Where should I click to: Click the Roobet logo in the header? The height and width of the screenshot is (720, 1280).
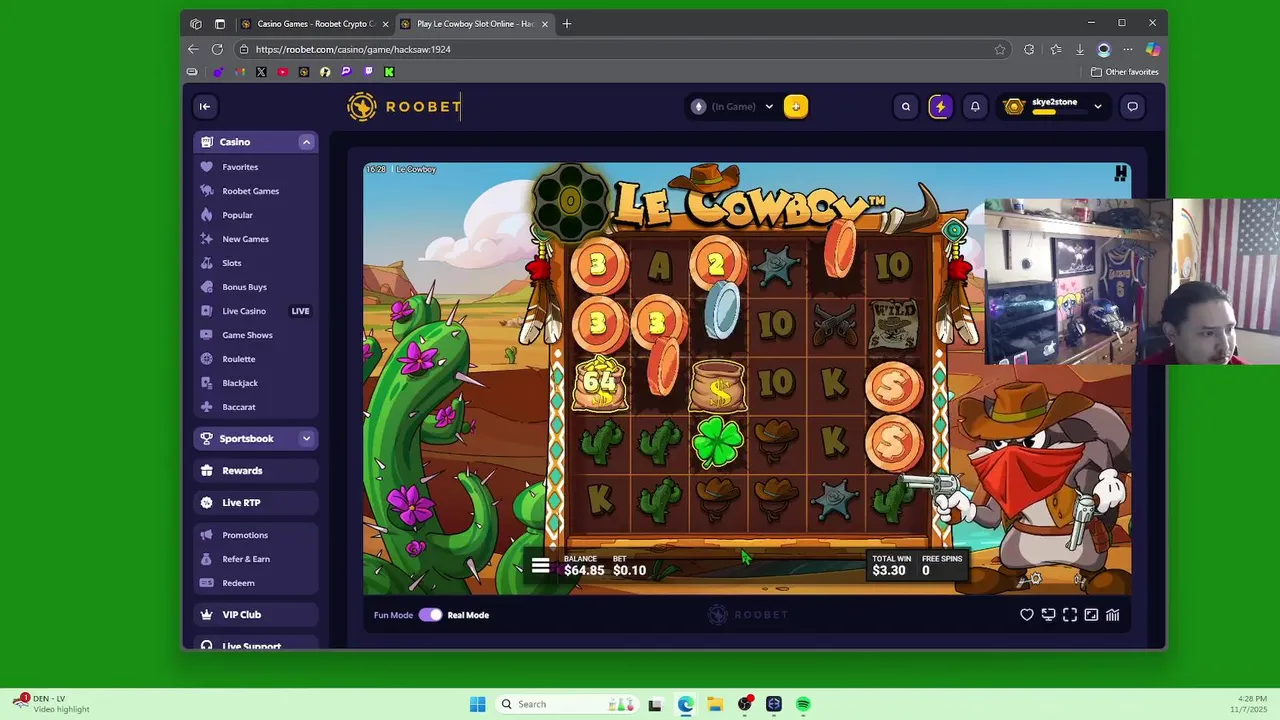(x=405, y=106)
